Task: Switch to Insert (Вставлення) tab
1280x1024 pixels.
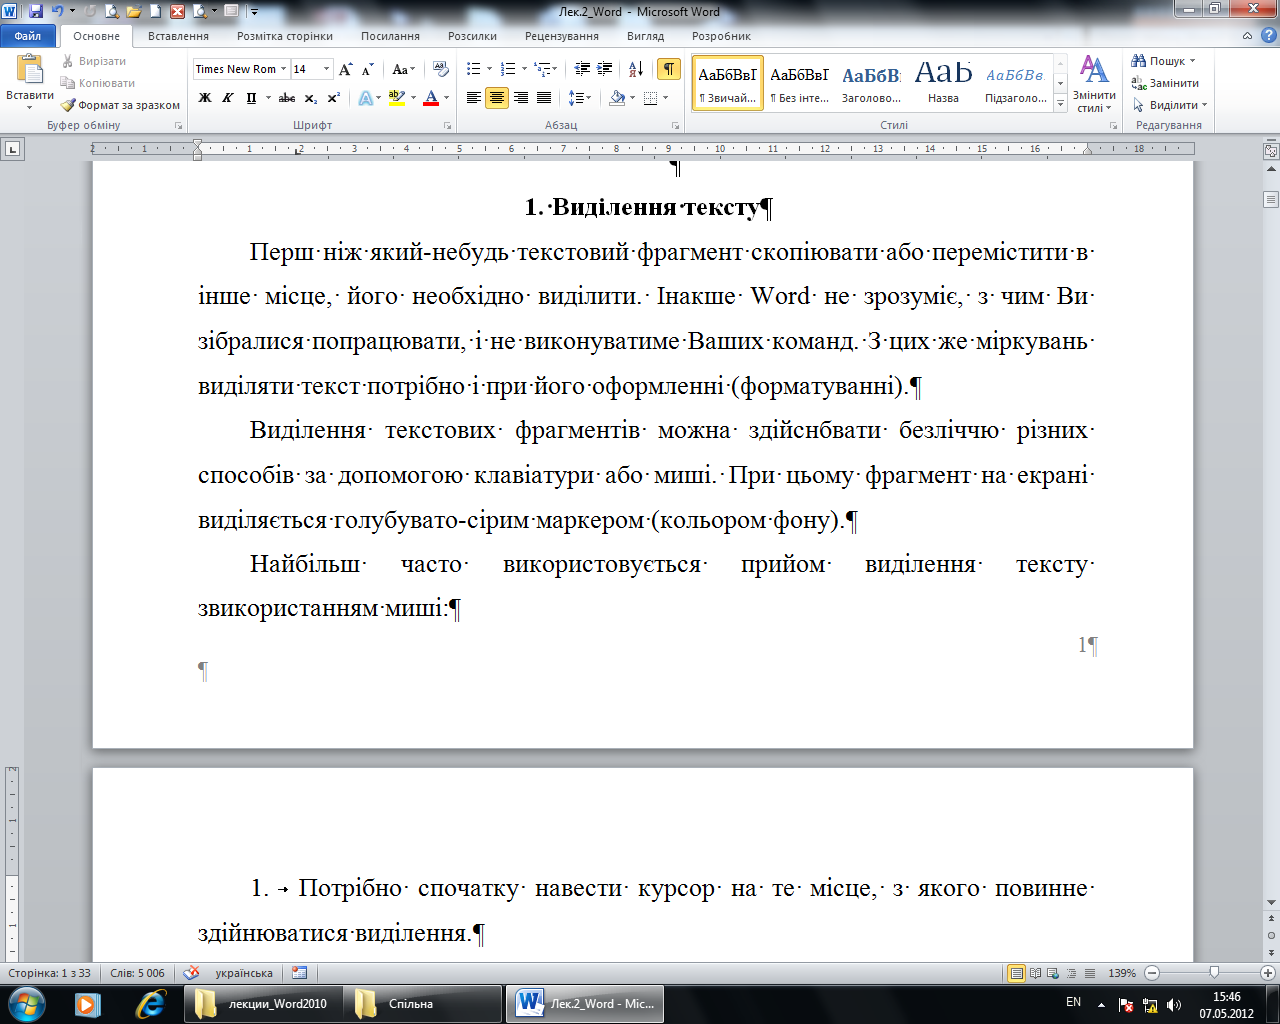Action: pos(178,36)
